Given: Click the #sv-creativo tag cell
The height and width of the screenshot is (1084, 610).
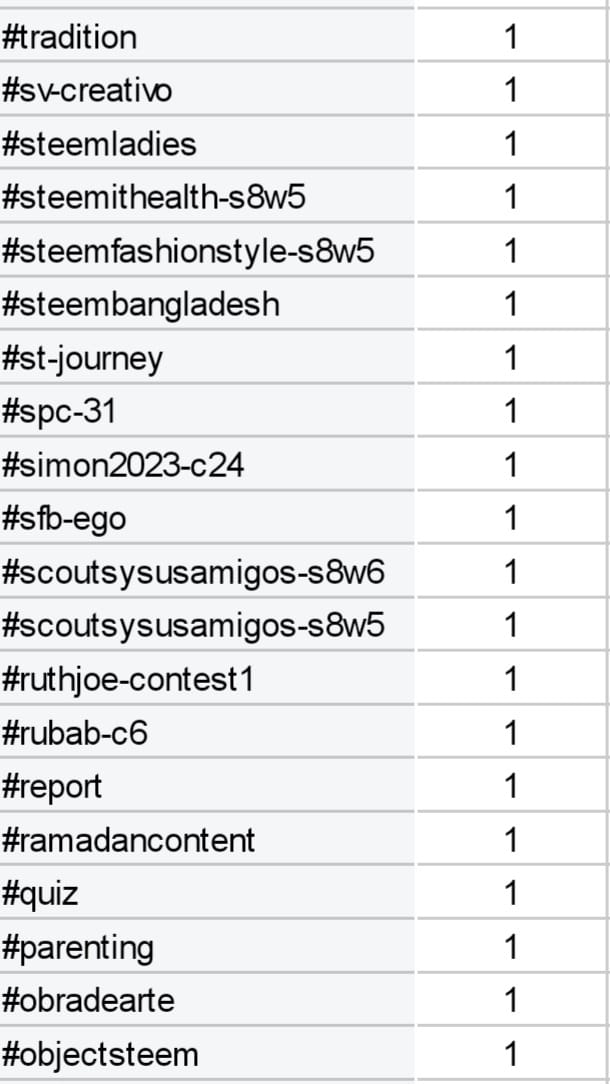Looking at the screenshot, I should click(x=207, y=89).
